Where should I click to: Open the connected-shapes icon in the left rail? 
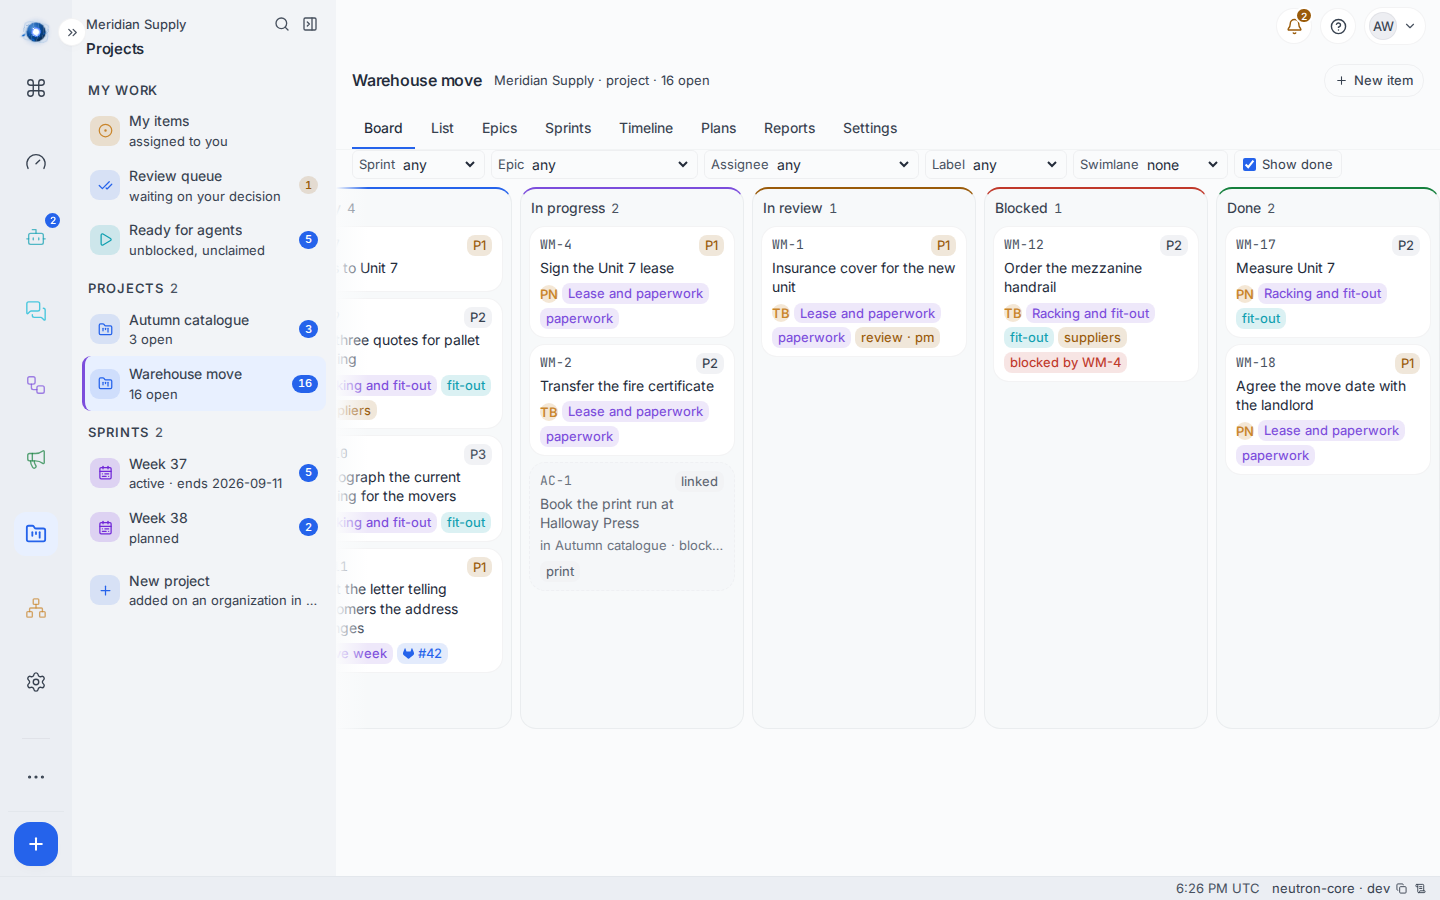[x=36, y=385]
